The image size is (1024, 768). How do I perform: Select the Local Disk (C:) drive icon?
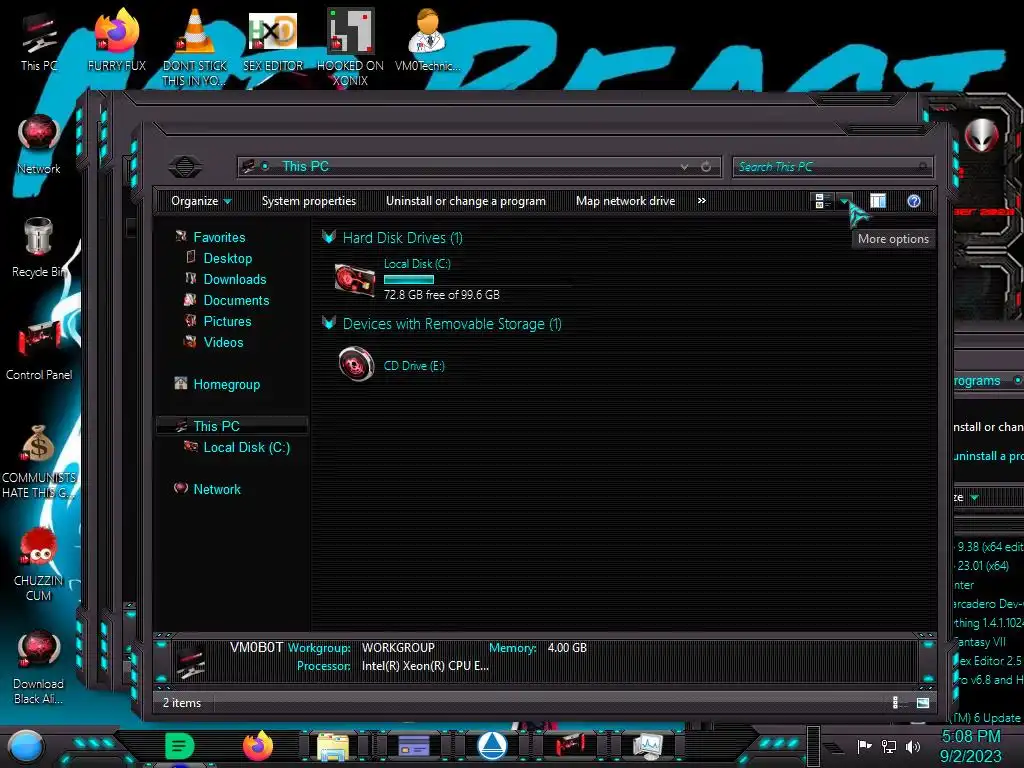355,280
